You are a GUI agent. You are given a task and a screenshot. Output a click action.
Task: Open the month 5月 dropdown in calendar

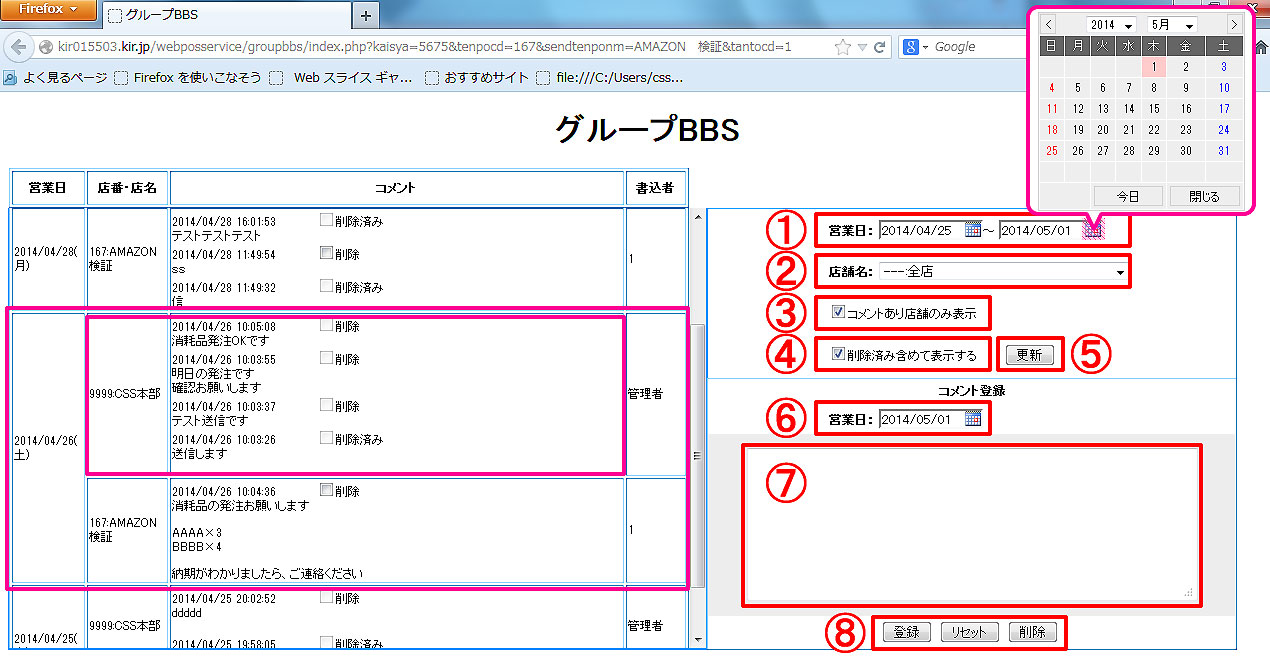[x=1173, y=24]
